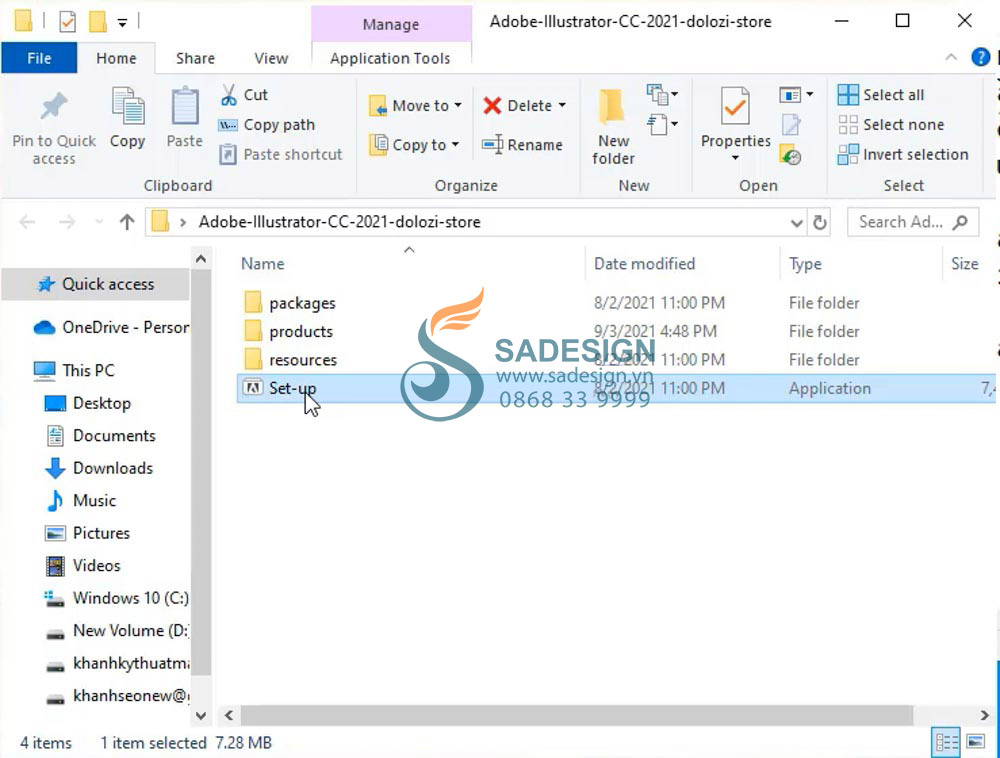
Task: Open Windows 10 (C:) drive
Action: pos(117,598)
